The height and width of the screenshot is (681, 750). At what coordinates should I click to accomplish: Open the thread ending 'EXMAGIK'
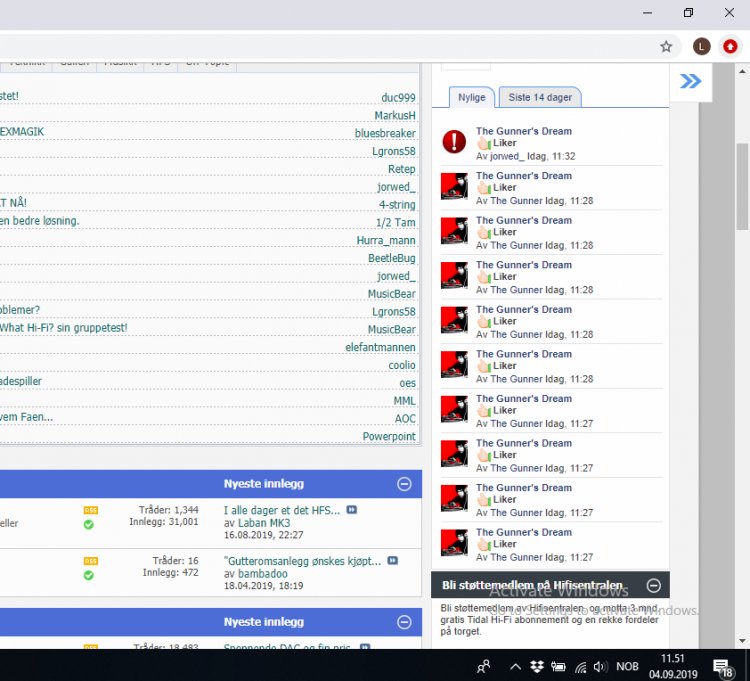click(x=22, y=132)
